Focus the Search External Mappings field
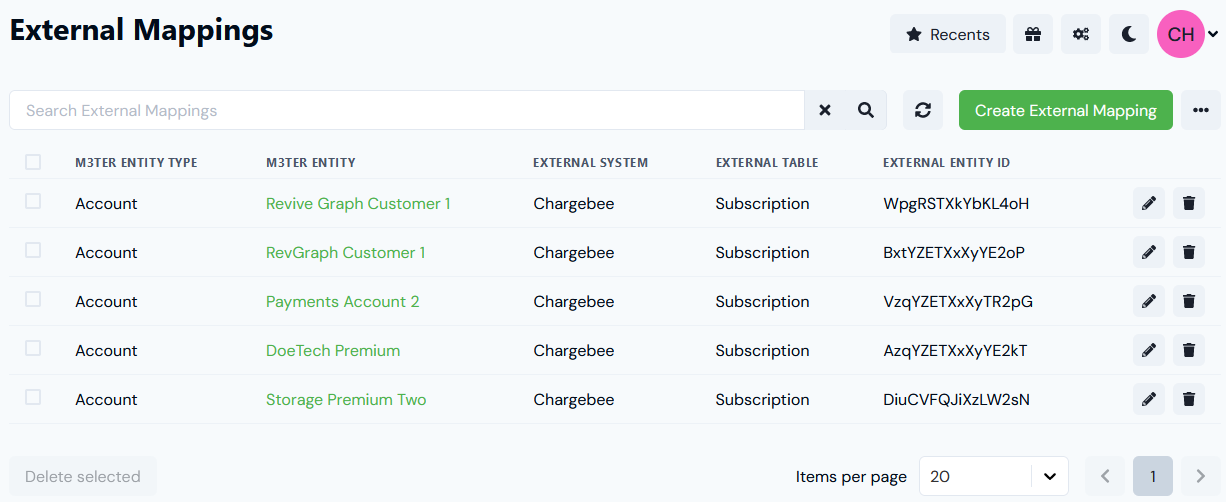This screenshot has width=1226, height=502. pyautogui.click(x=407, y=110)
